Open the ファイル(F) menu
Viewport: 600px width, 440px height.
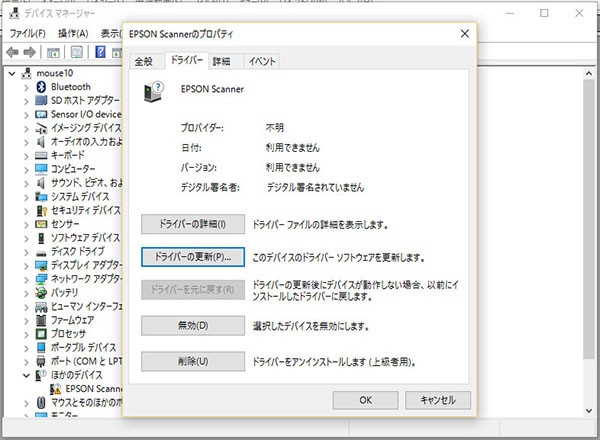point(27,34)
